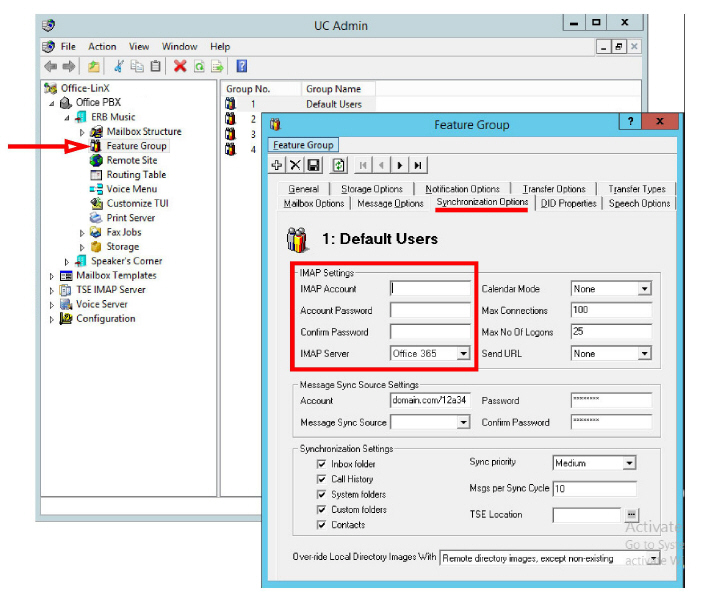
Task: Open the File menu
Action: (x=68, y=46)
